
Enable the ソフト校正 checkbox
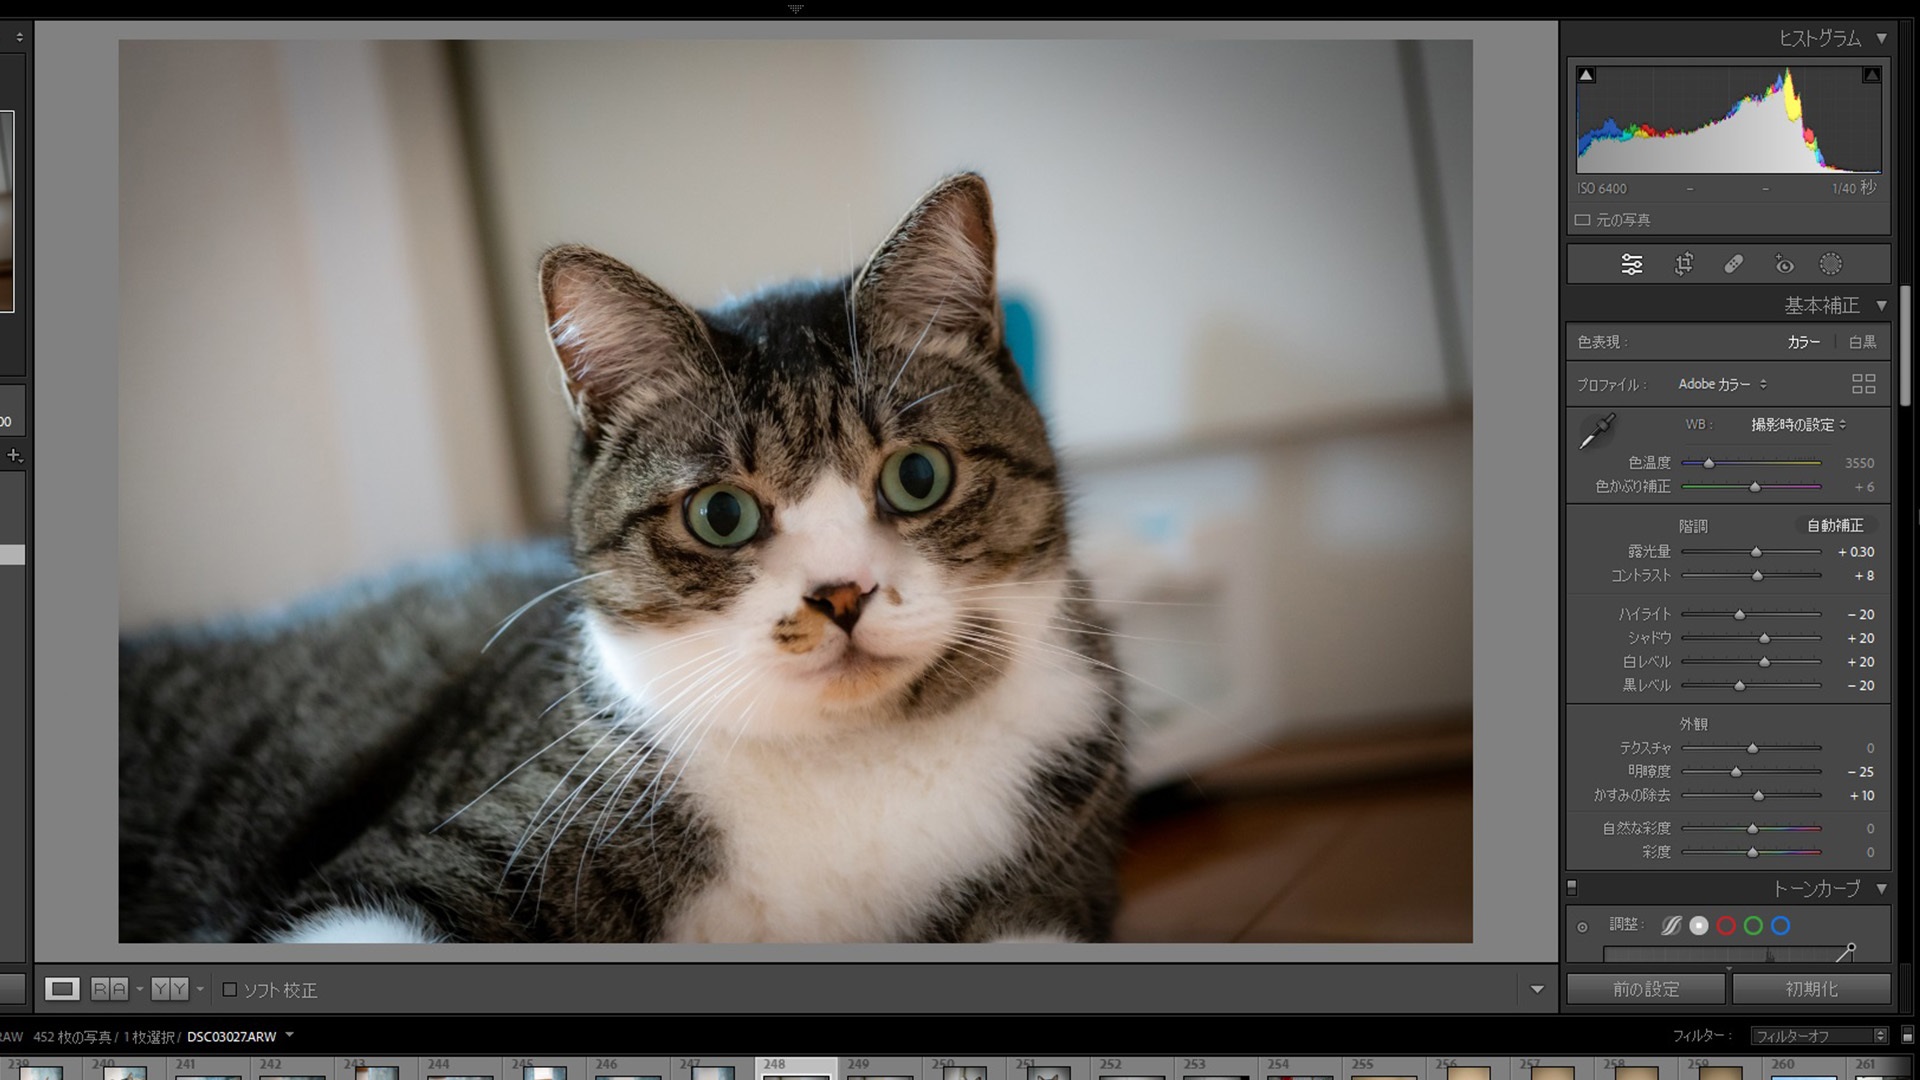(230, 990)
